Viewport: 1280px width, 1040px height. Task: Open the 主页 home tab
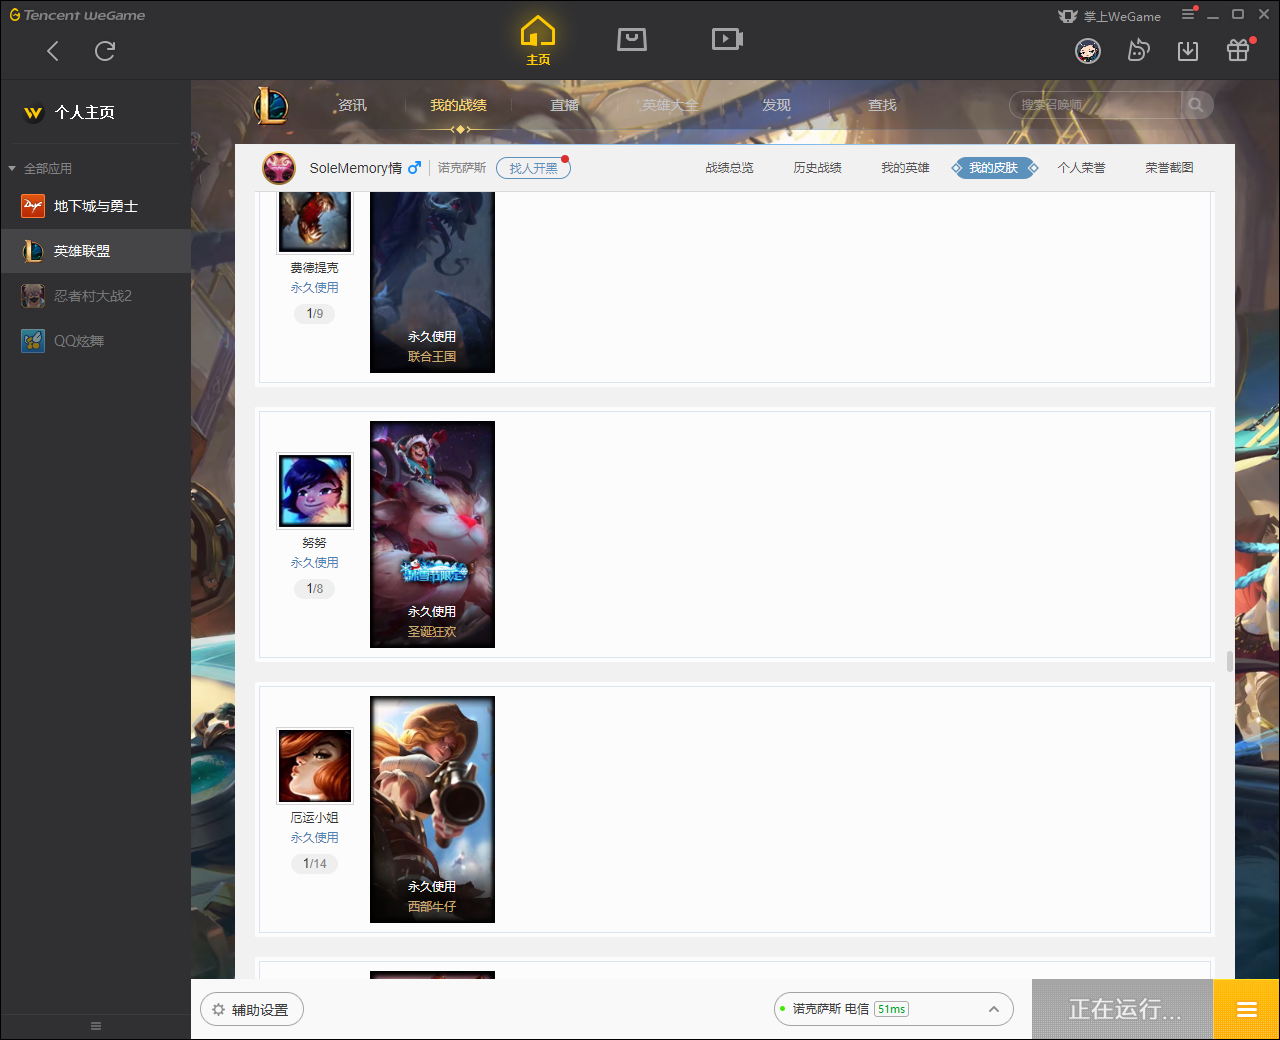pos(538,41)
